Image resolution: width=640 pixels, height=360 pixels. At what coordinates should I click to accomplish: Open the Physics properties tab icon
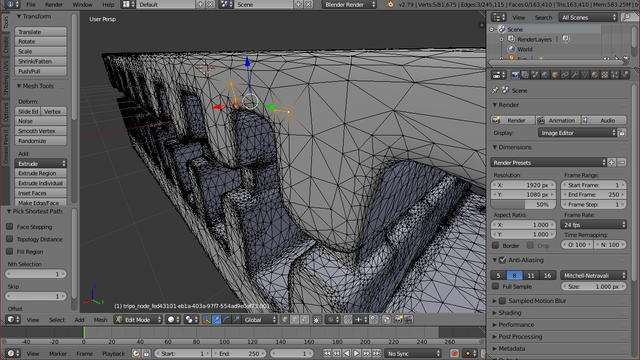point(625,75)
